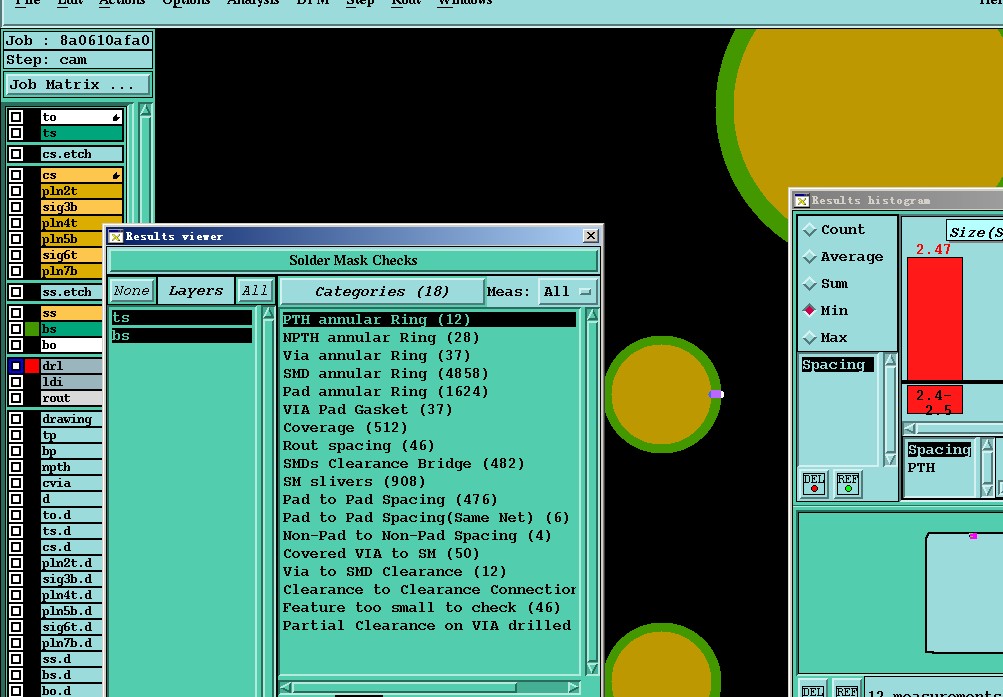Select the 'drawing' layer name
Screen dimensions: 1003x697
[x=72, y=419]
